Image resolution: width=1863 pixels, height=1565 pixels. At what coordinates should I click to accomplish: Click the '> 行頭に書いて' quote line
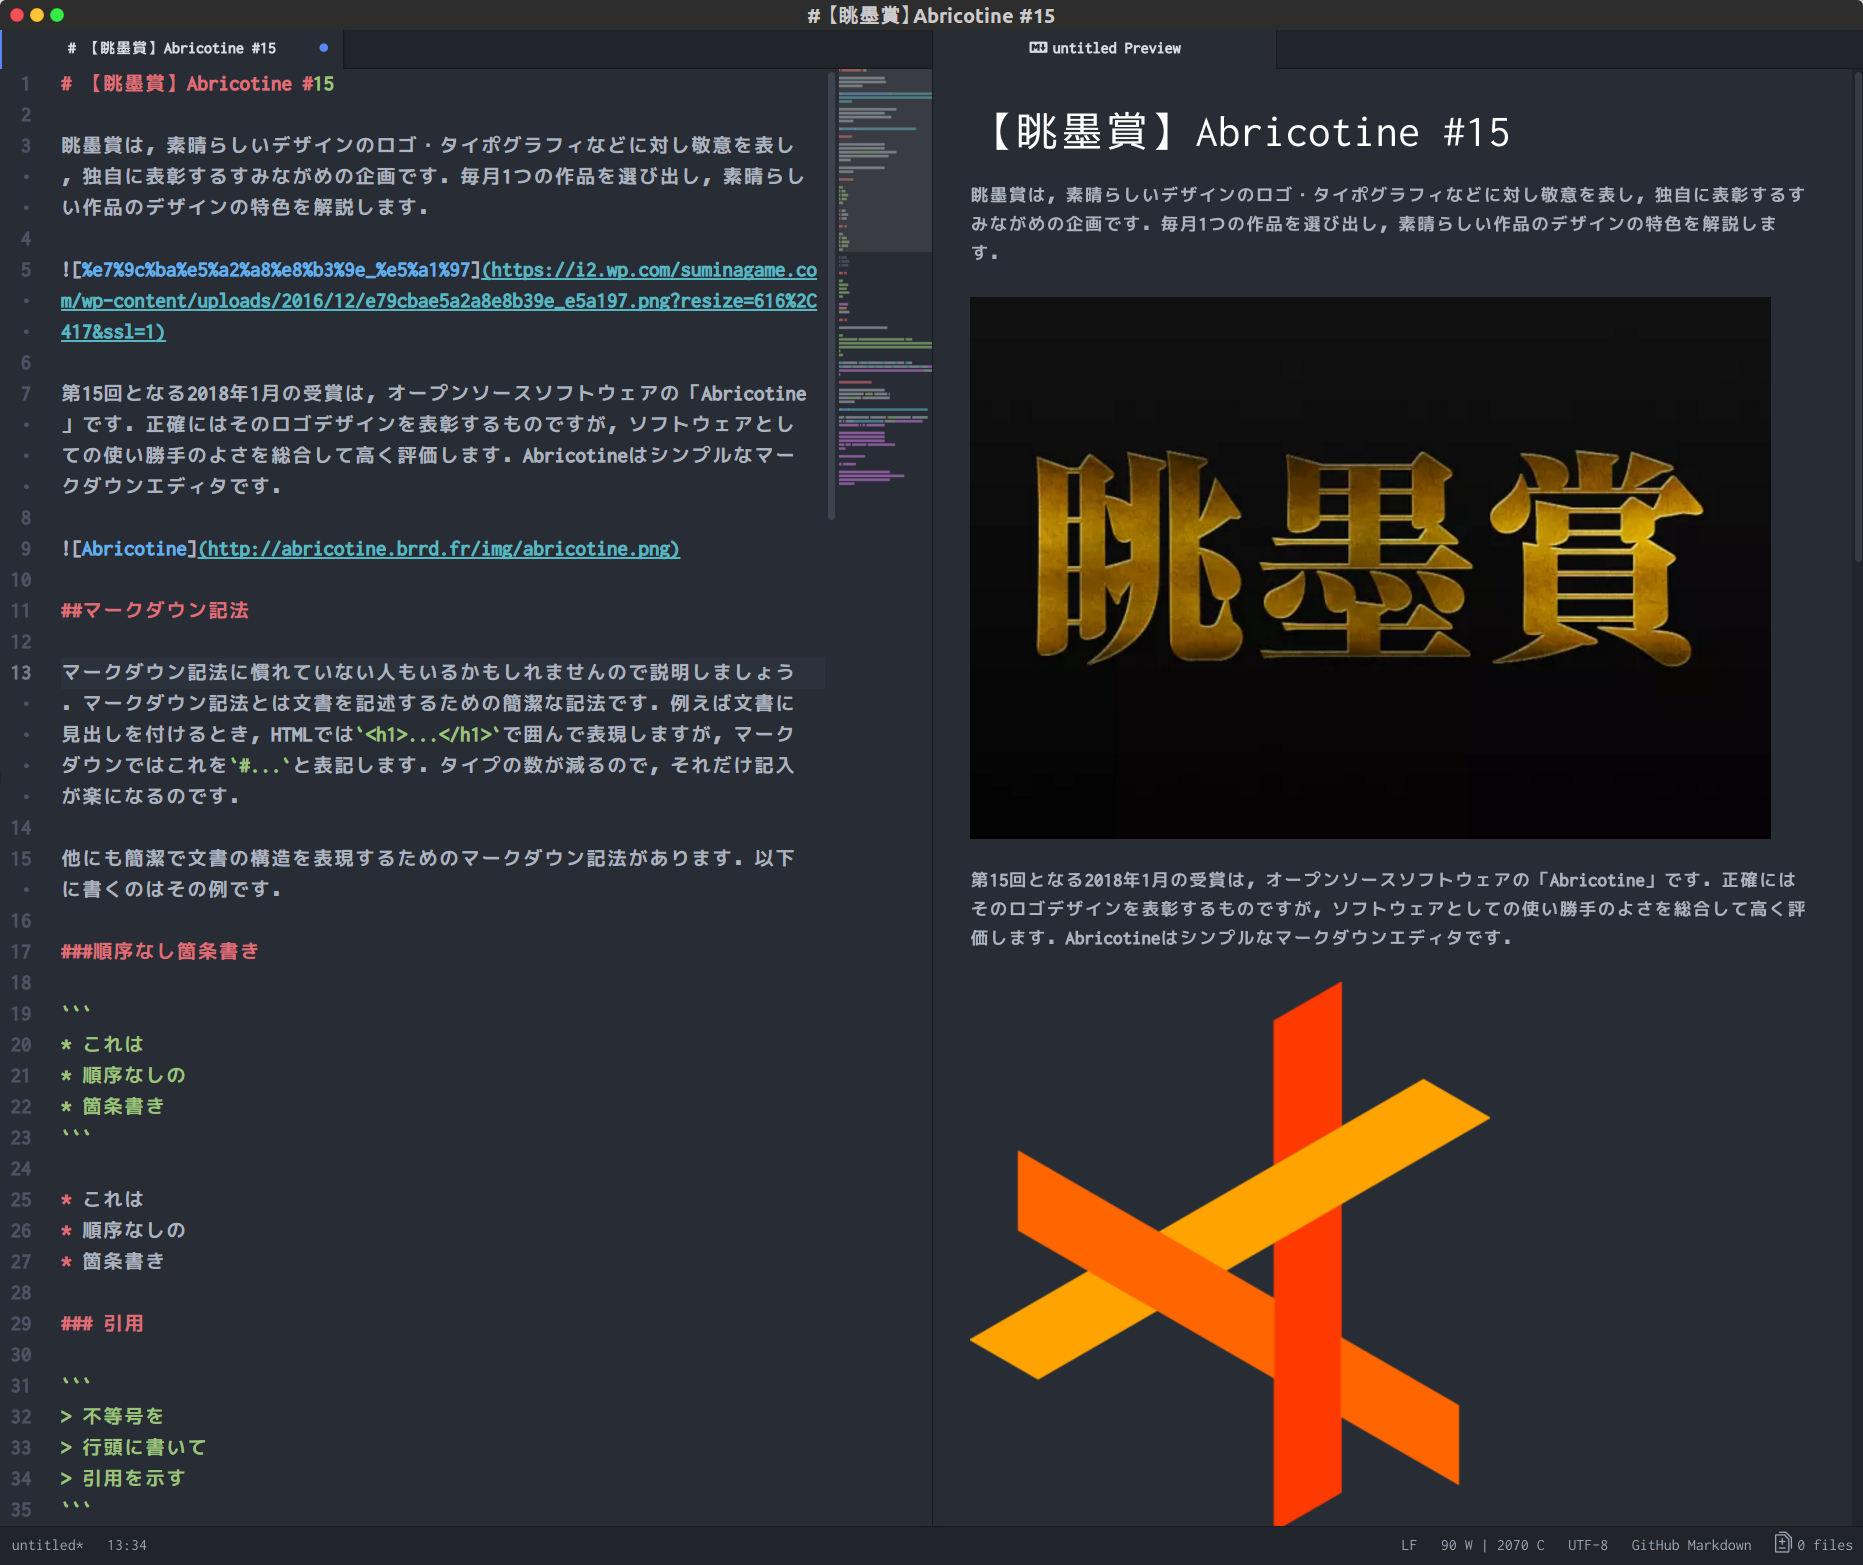click(x=133, y=1448)
